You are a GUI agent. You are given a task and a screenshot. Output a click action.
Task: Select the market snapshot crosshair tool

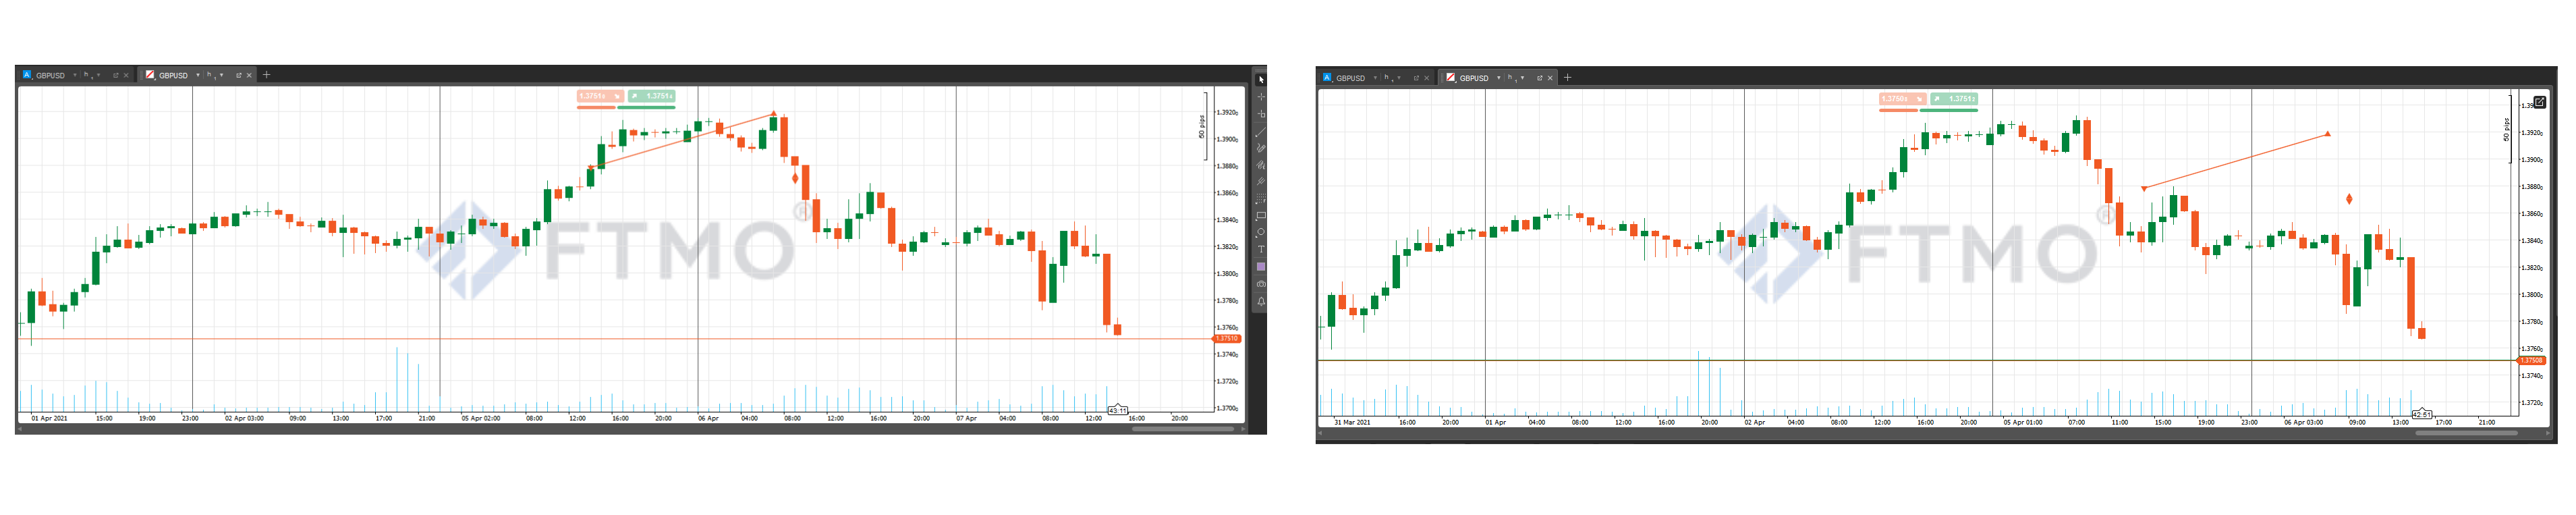(1262, 115)
